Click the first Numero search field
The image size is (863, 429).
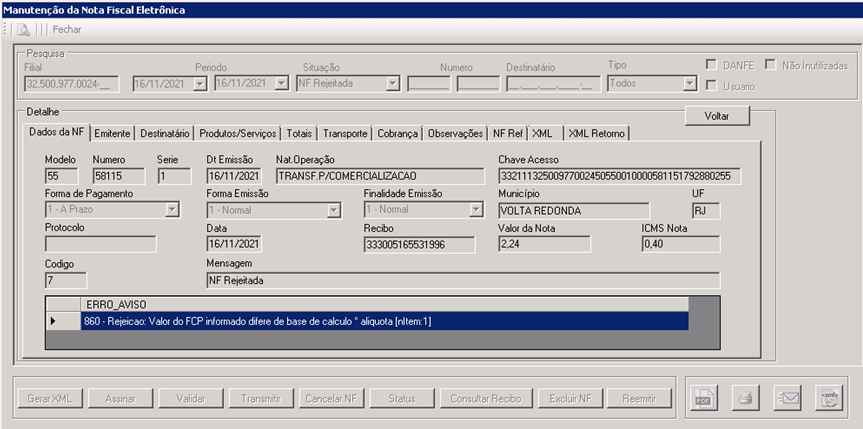click(x=429, y=84)
